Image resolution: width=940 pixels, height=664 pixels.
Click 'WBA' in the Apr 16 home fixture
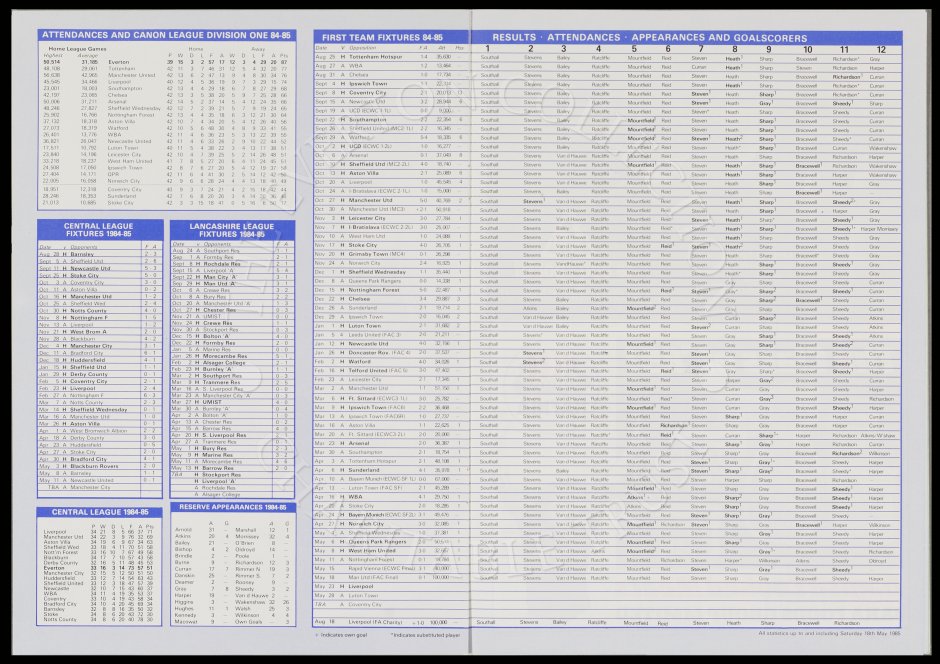click(x=355, y=497)
